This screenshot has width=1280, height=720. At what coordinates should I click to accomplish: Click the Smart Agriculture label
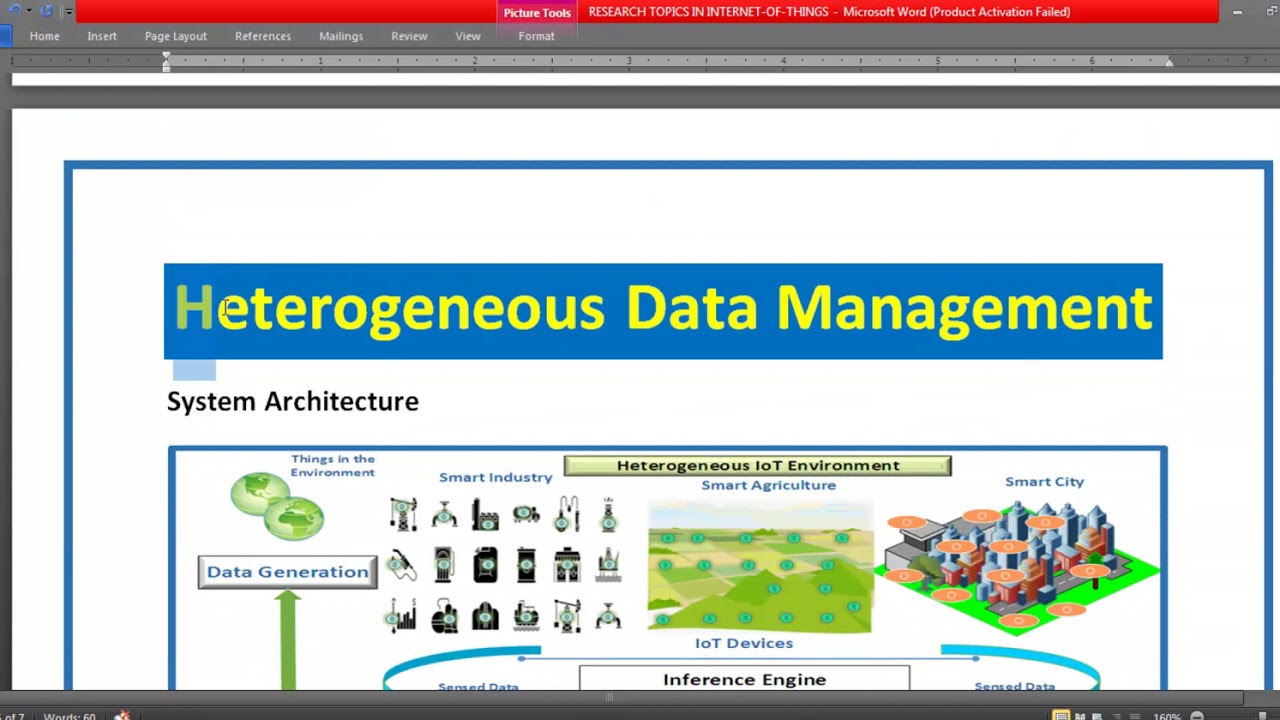[x=768, y=485]
